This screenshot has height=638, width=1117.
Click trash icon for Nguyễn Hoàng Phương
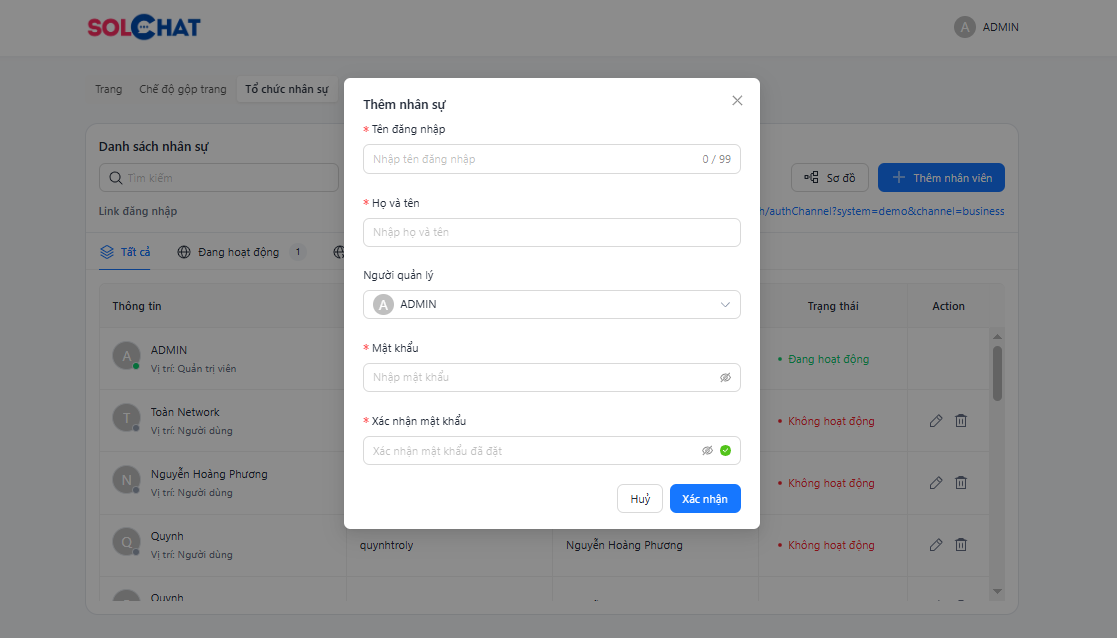pos(960,483)
